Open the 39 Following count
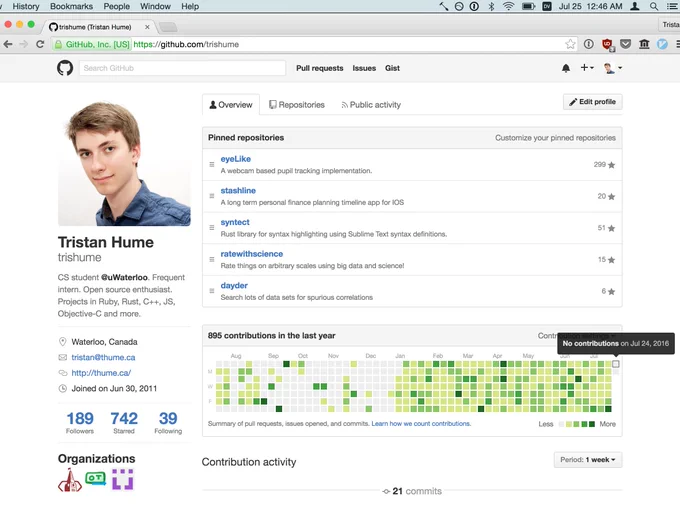The width and height of the screenshot is (680, 507). pos(168,422)
